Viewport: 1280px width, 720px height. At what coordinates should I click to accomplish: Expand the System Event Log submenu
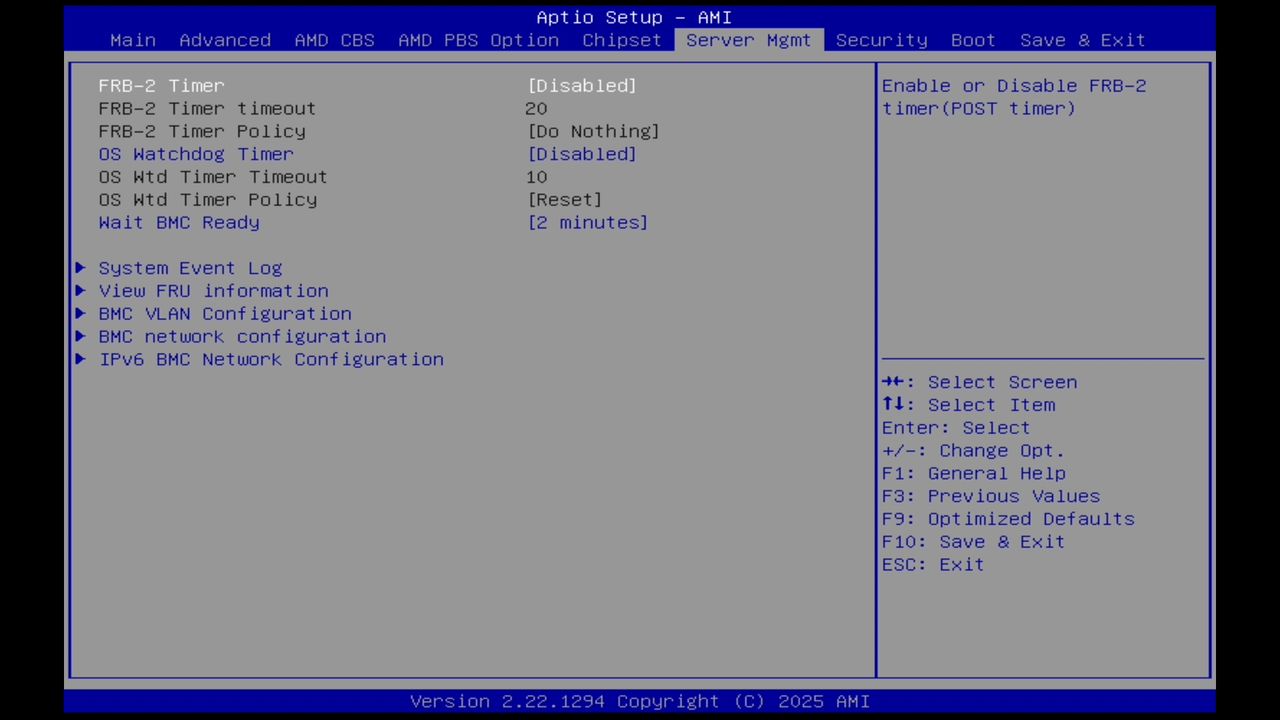[190, 268]
